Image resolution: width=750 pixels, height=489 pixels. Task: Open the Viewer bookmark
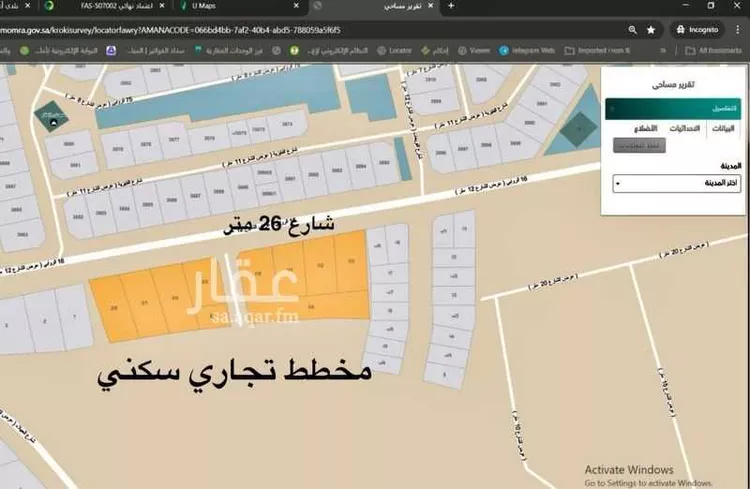(474, 50)
